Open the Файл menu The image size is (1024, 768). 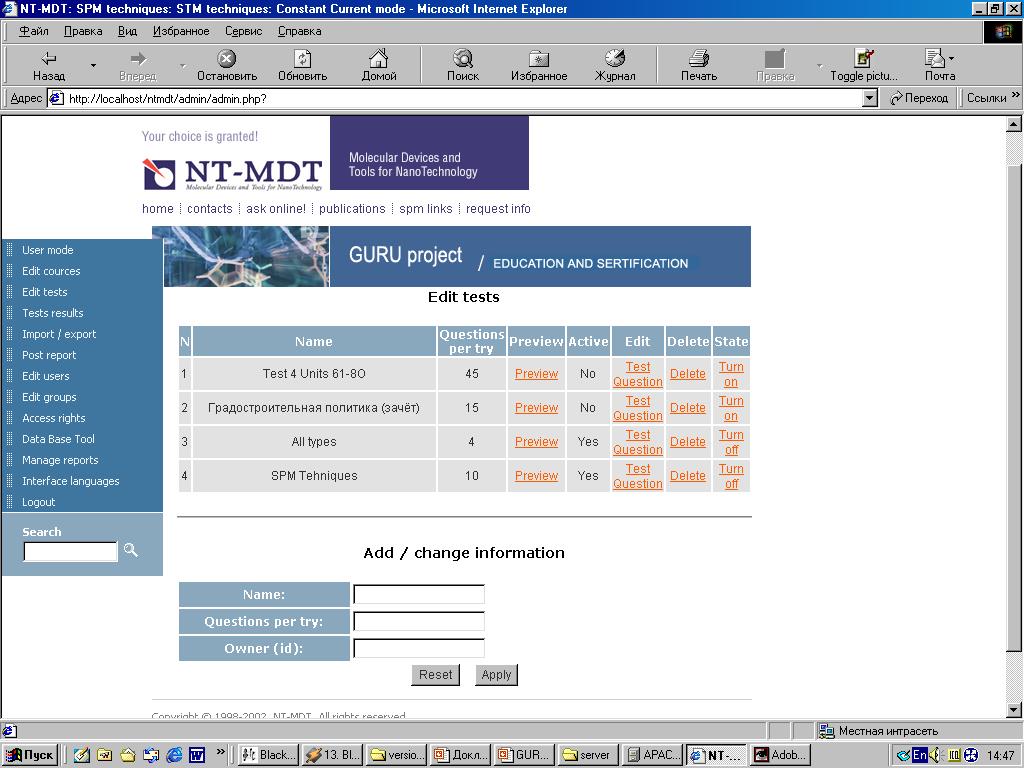tap(33, 31)
